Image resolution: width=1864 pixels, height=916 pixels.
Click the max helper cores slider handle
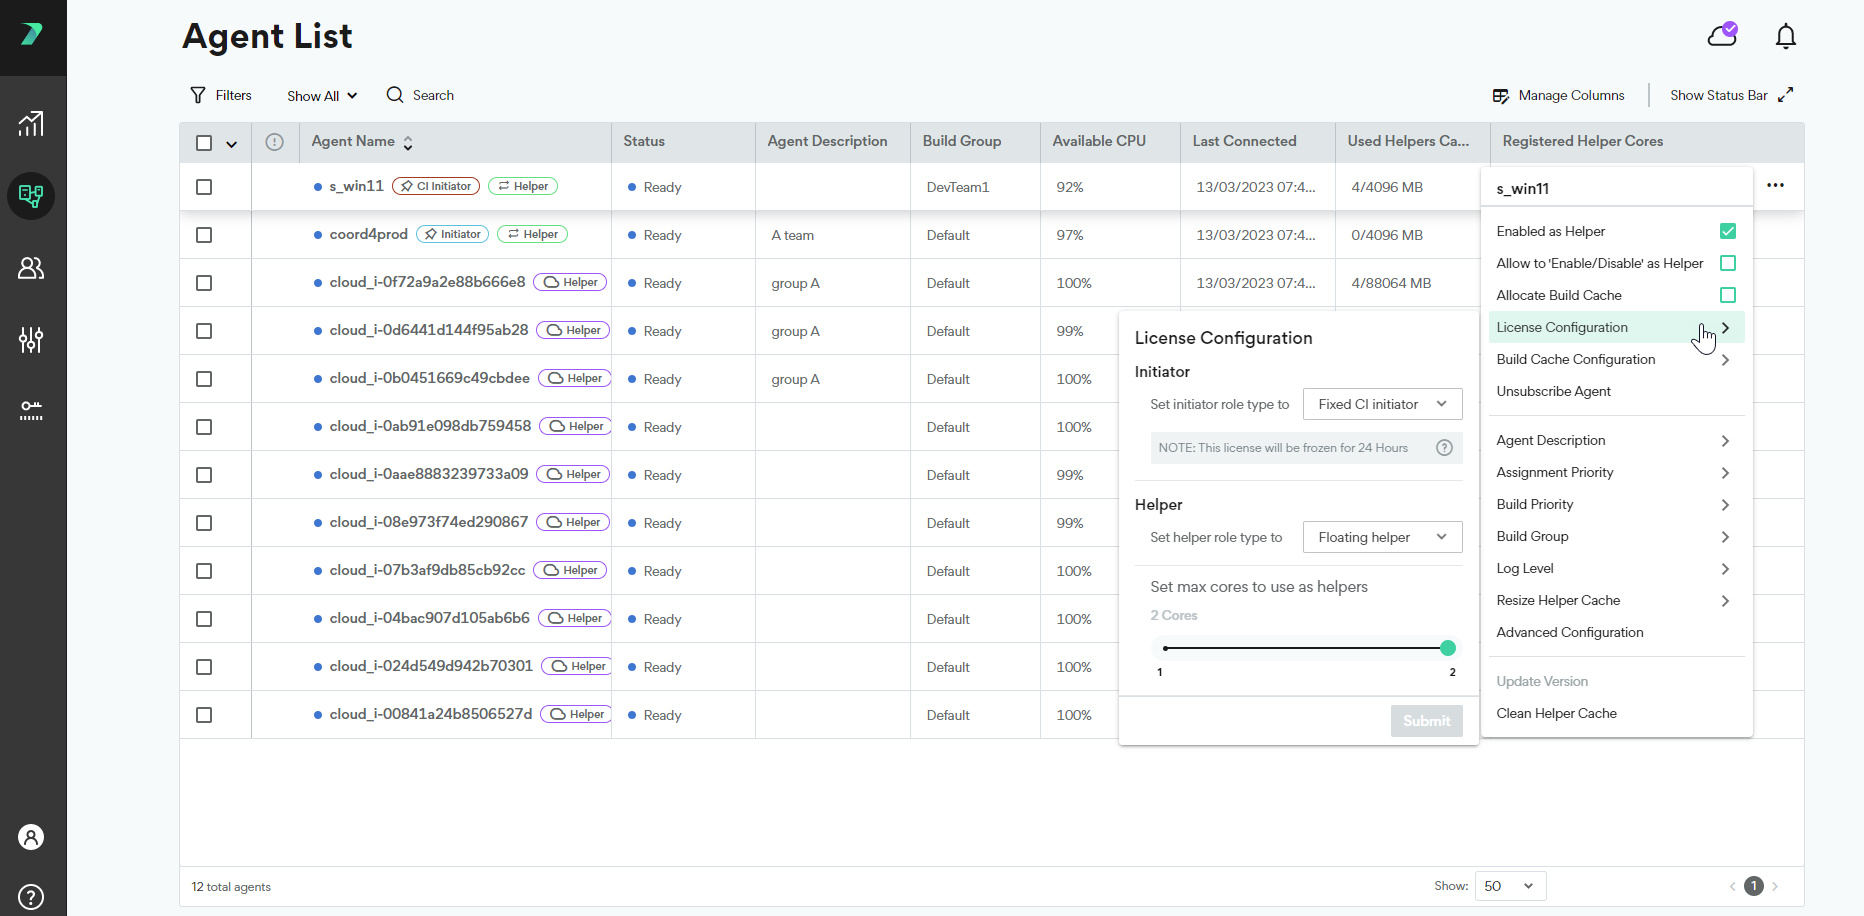[x=1447, y=648]
